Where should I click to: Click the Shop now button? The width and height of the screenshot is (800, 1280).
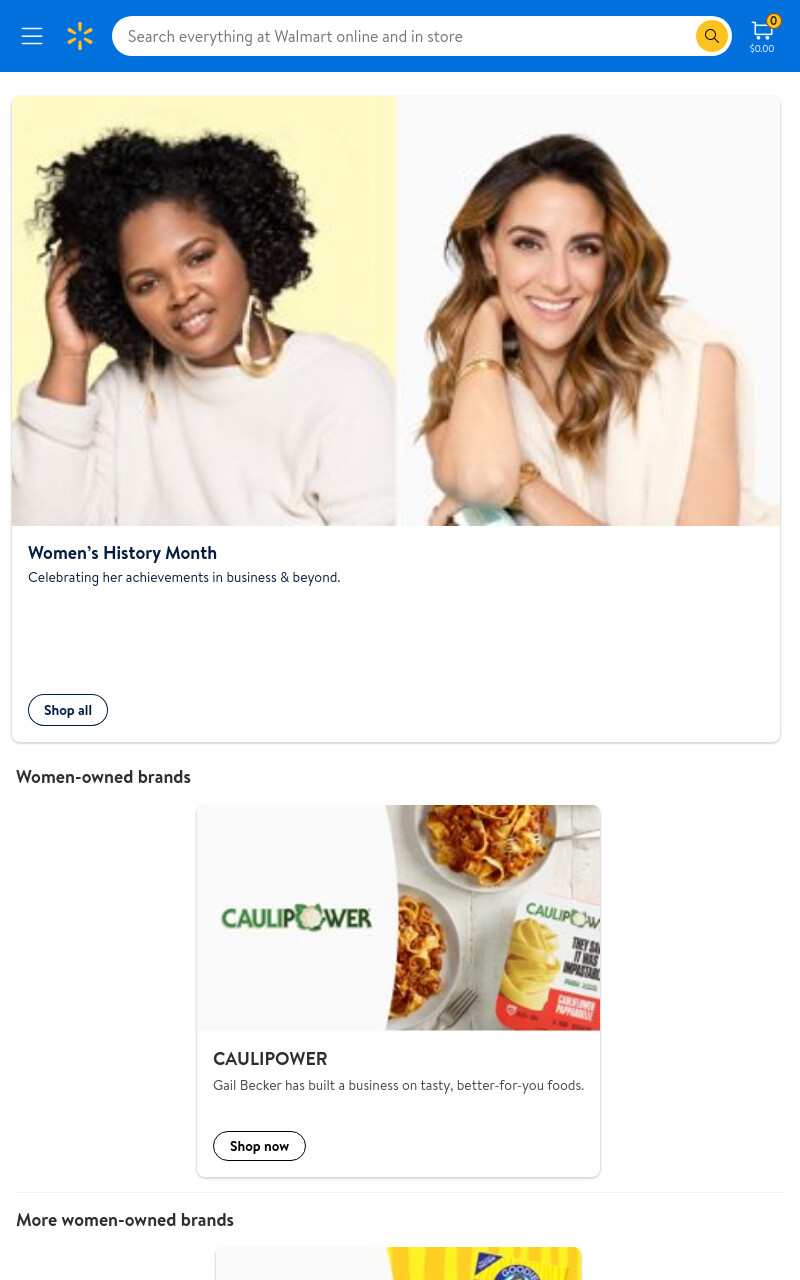pos(259,1146)
